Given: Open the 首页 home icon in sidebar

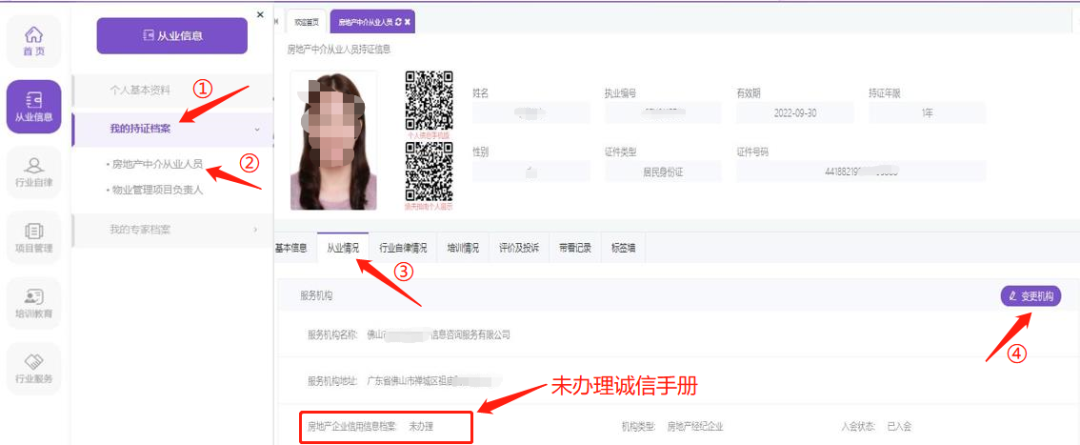Looking at the screenshot, I should click(33, 42).
